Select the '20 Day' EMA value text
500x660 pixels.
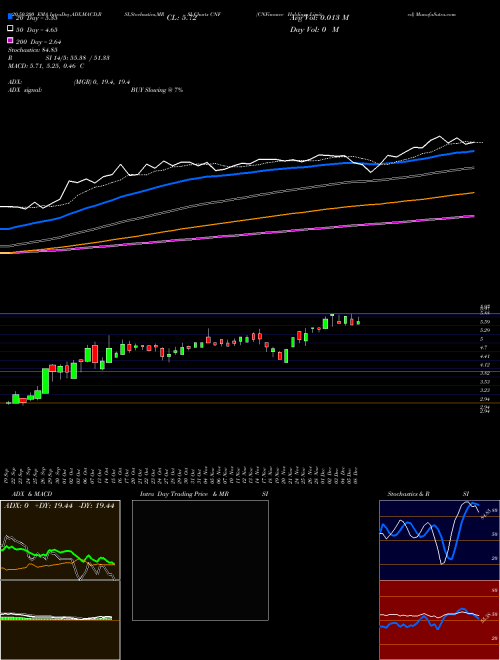pos(36,18)
